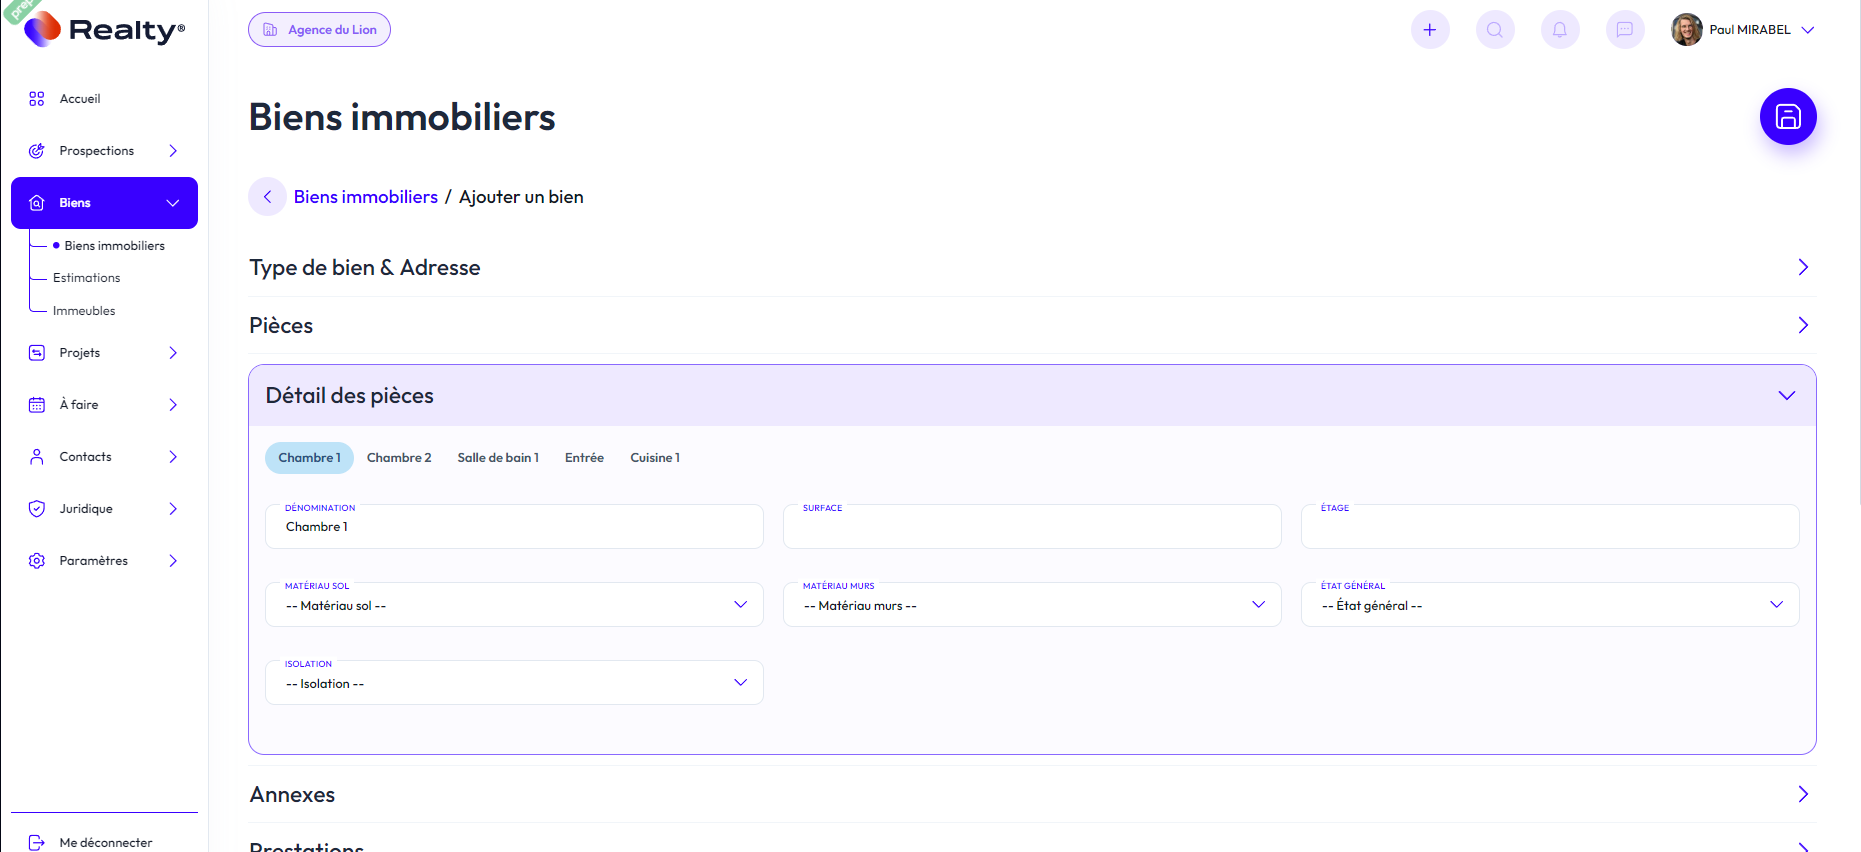The width and height of the screenshot is (1861, 852).
Task: Collapse the Détail des pièces section
Action: pos(1786,396)
